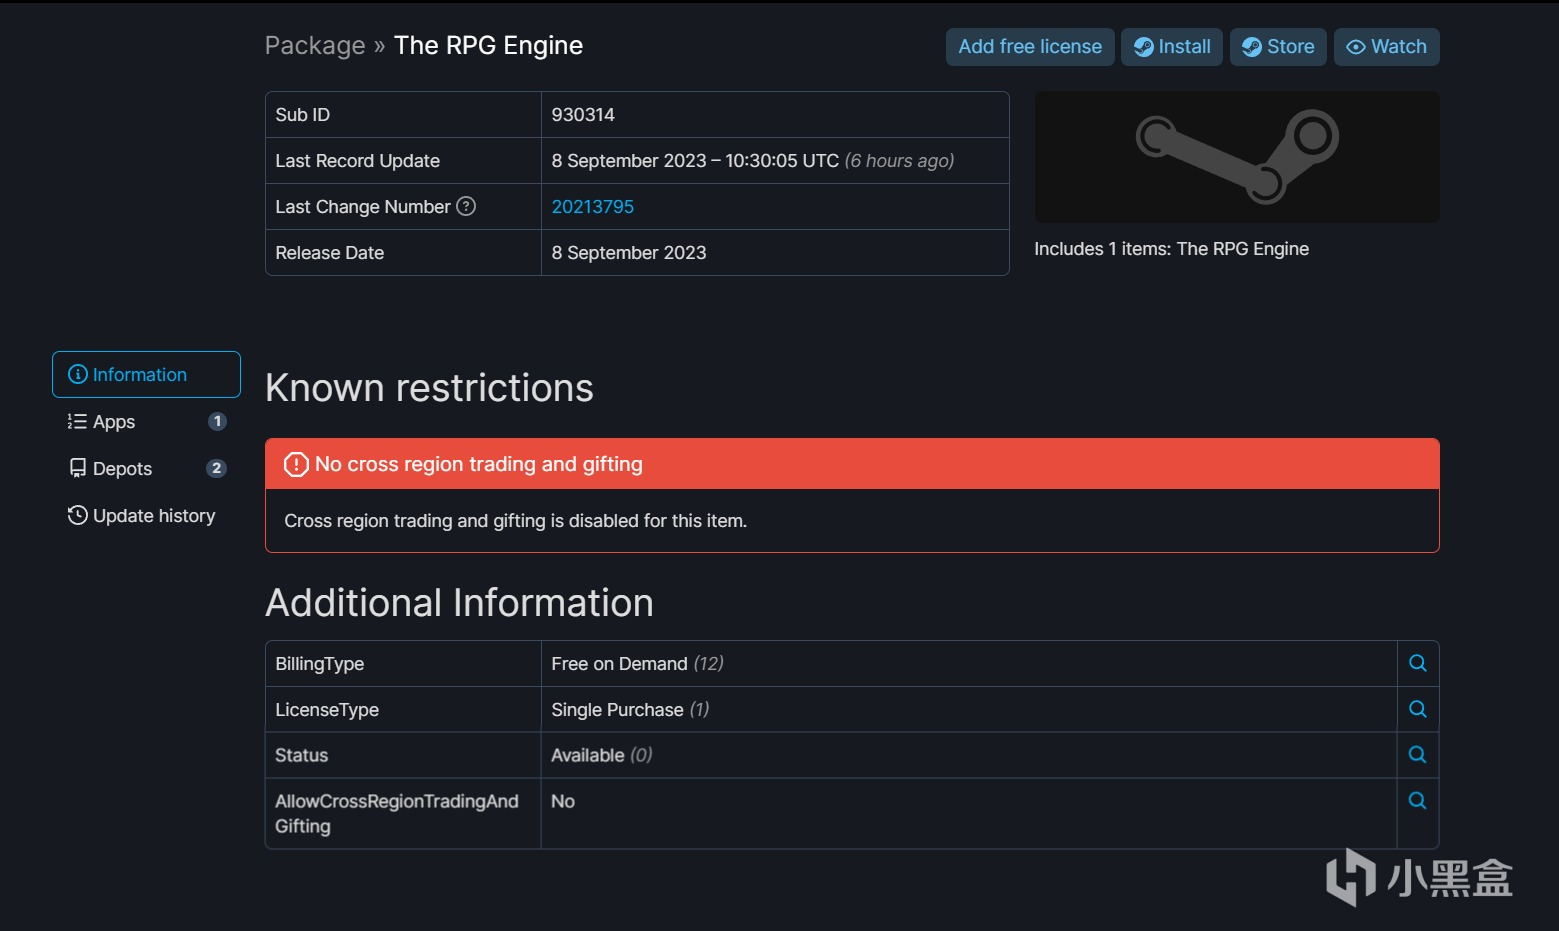
Task: Click the Last Change Number label
Action: 363,207
